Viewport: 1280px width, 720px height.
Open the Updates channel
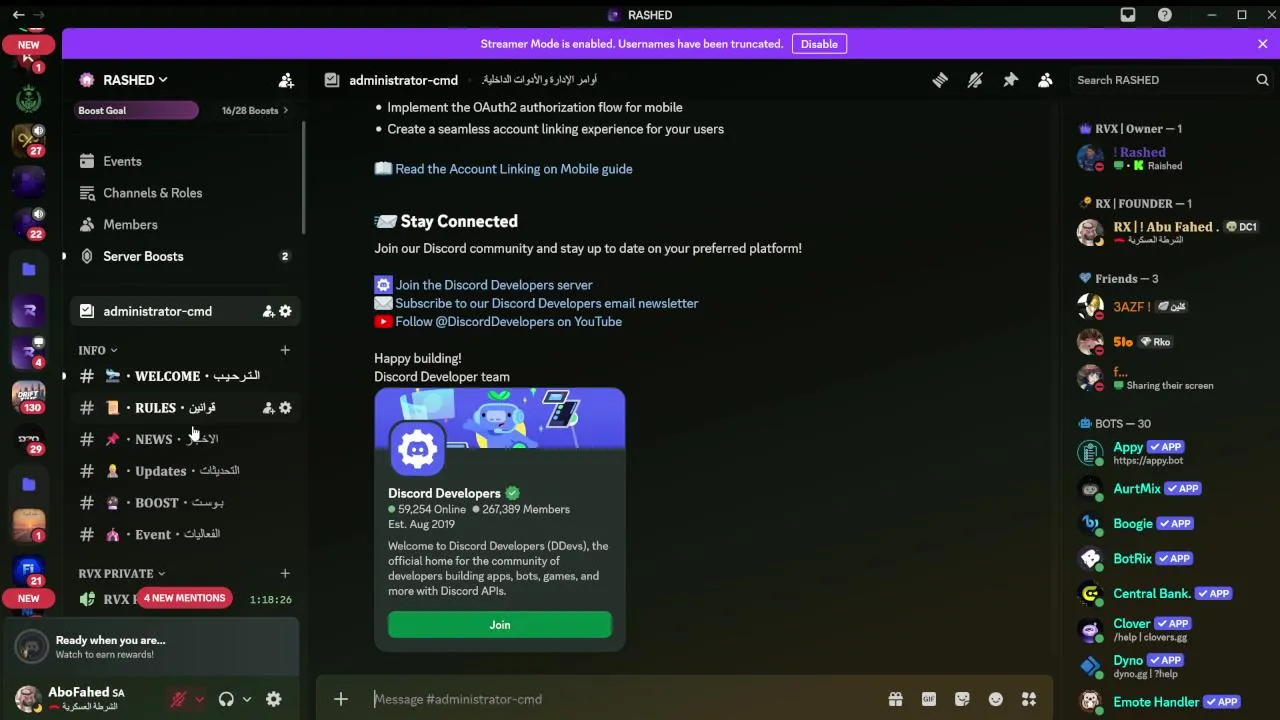184,471
